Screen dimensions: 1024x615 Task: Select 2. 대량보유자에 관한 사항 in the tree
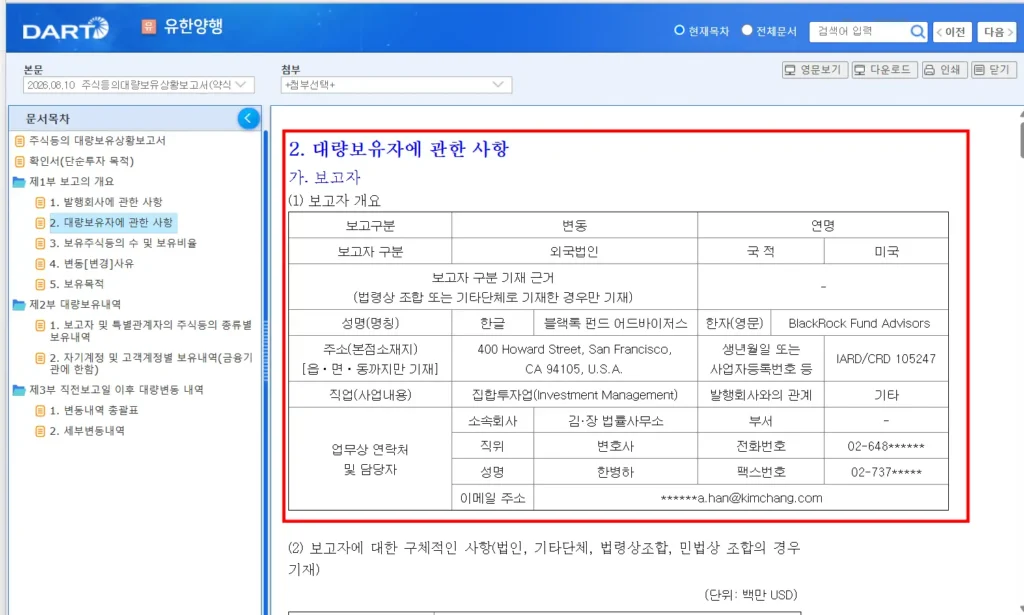pyautogui.click(x=111, y=223)
